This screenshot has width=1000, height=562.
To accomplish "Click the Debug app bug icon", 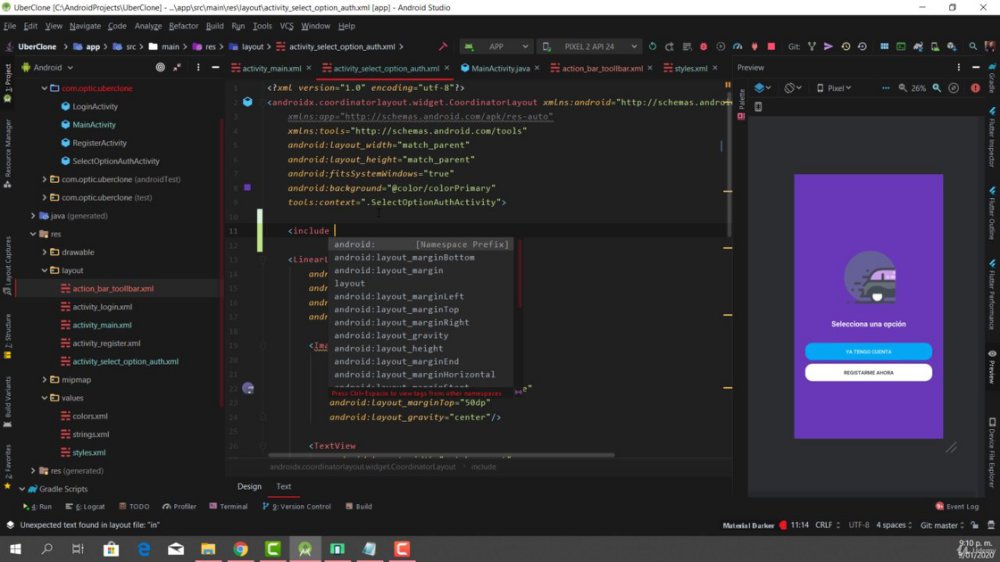I will pyautogui.click(x=703, y=47).
